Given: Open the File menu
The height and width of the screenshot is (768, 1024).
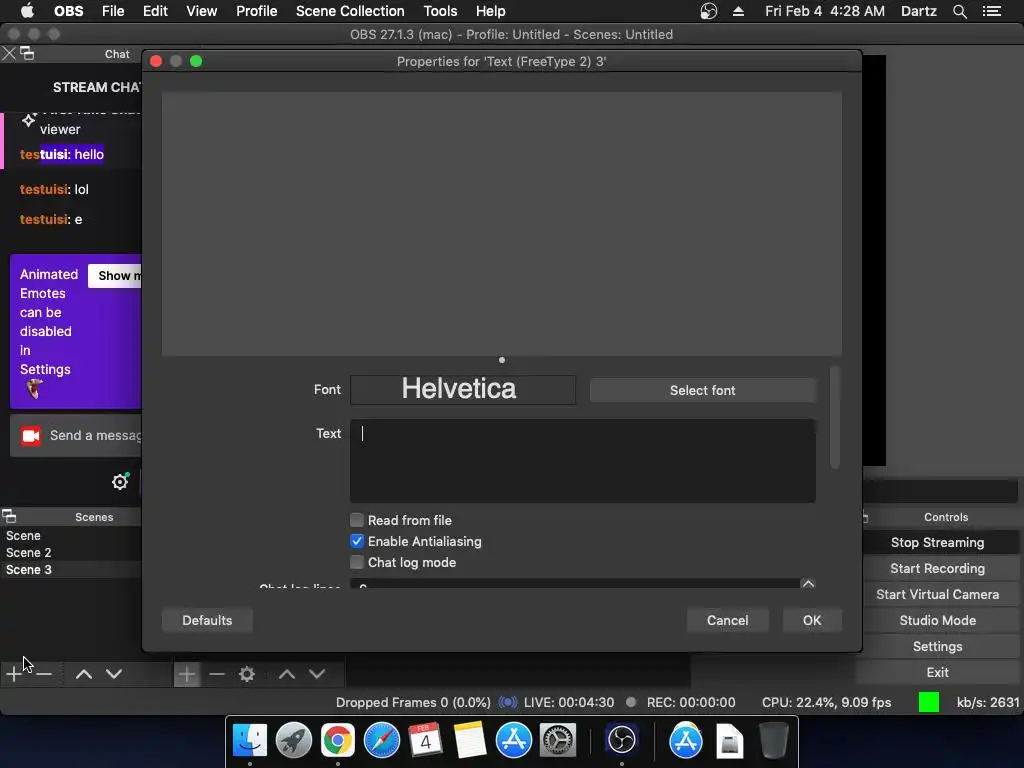Looking at the screenshot, I should coord(113,11).
